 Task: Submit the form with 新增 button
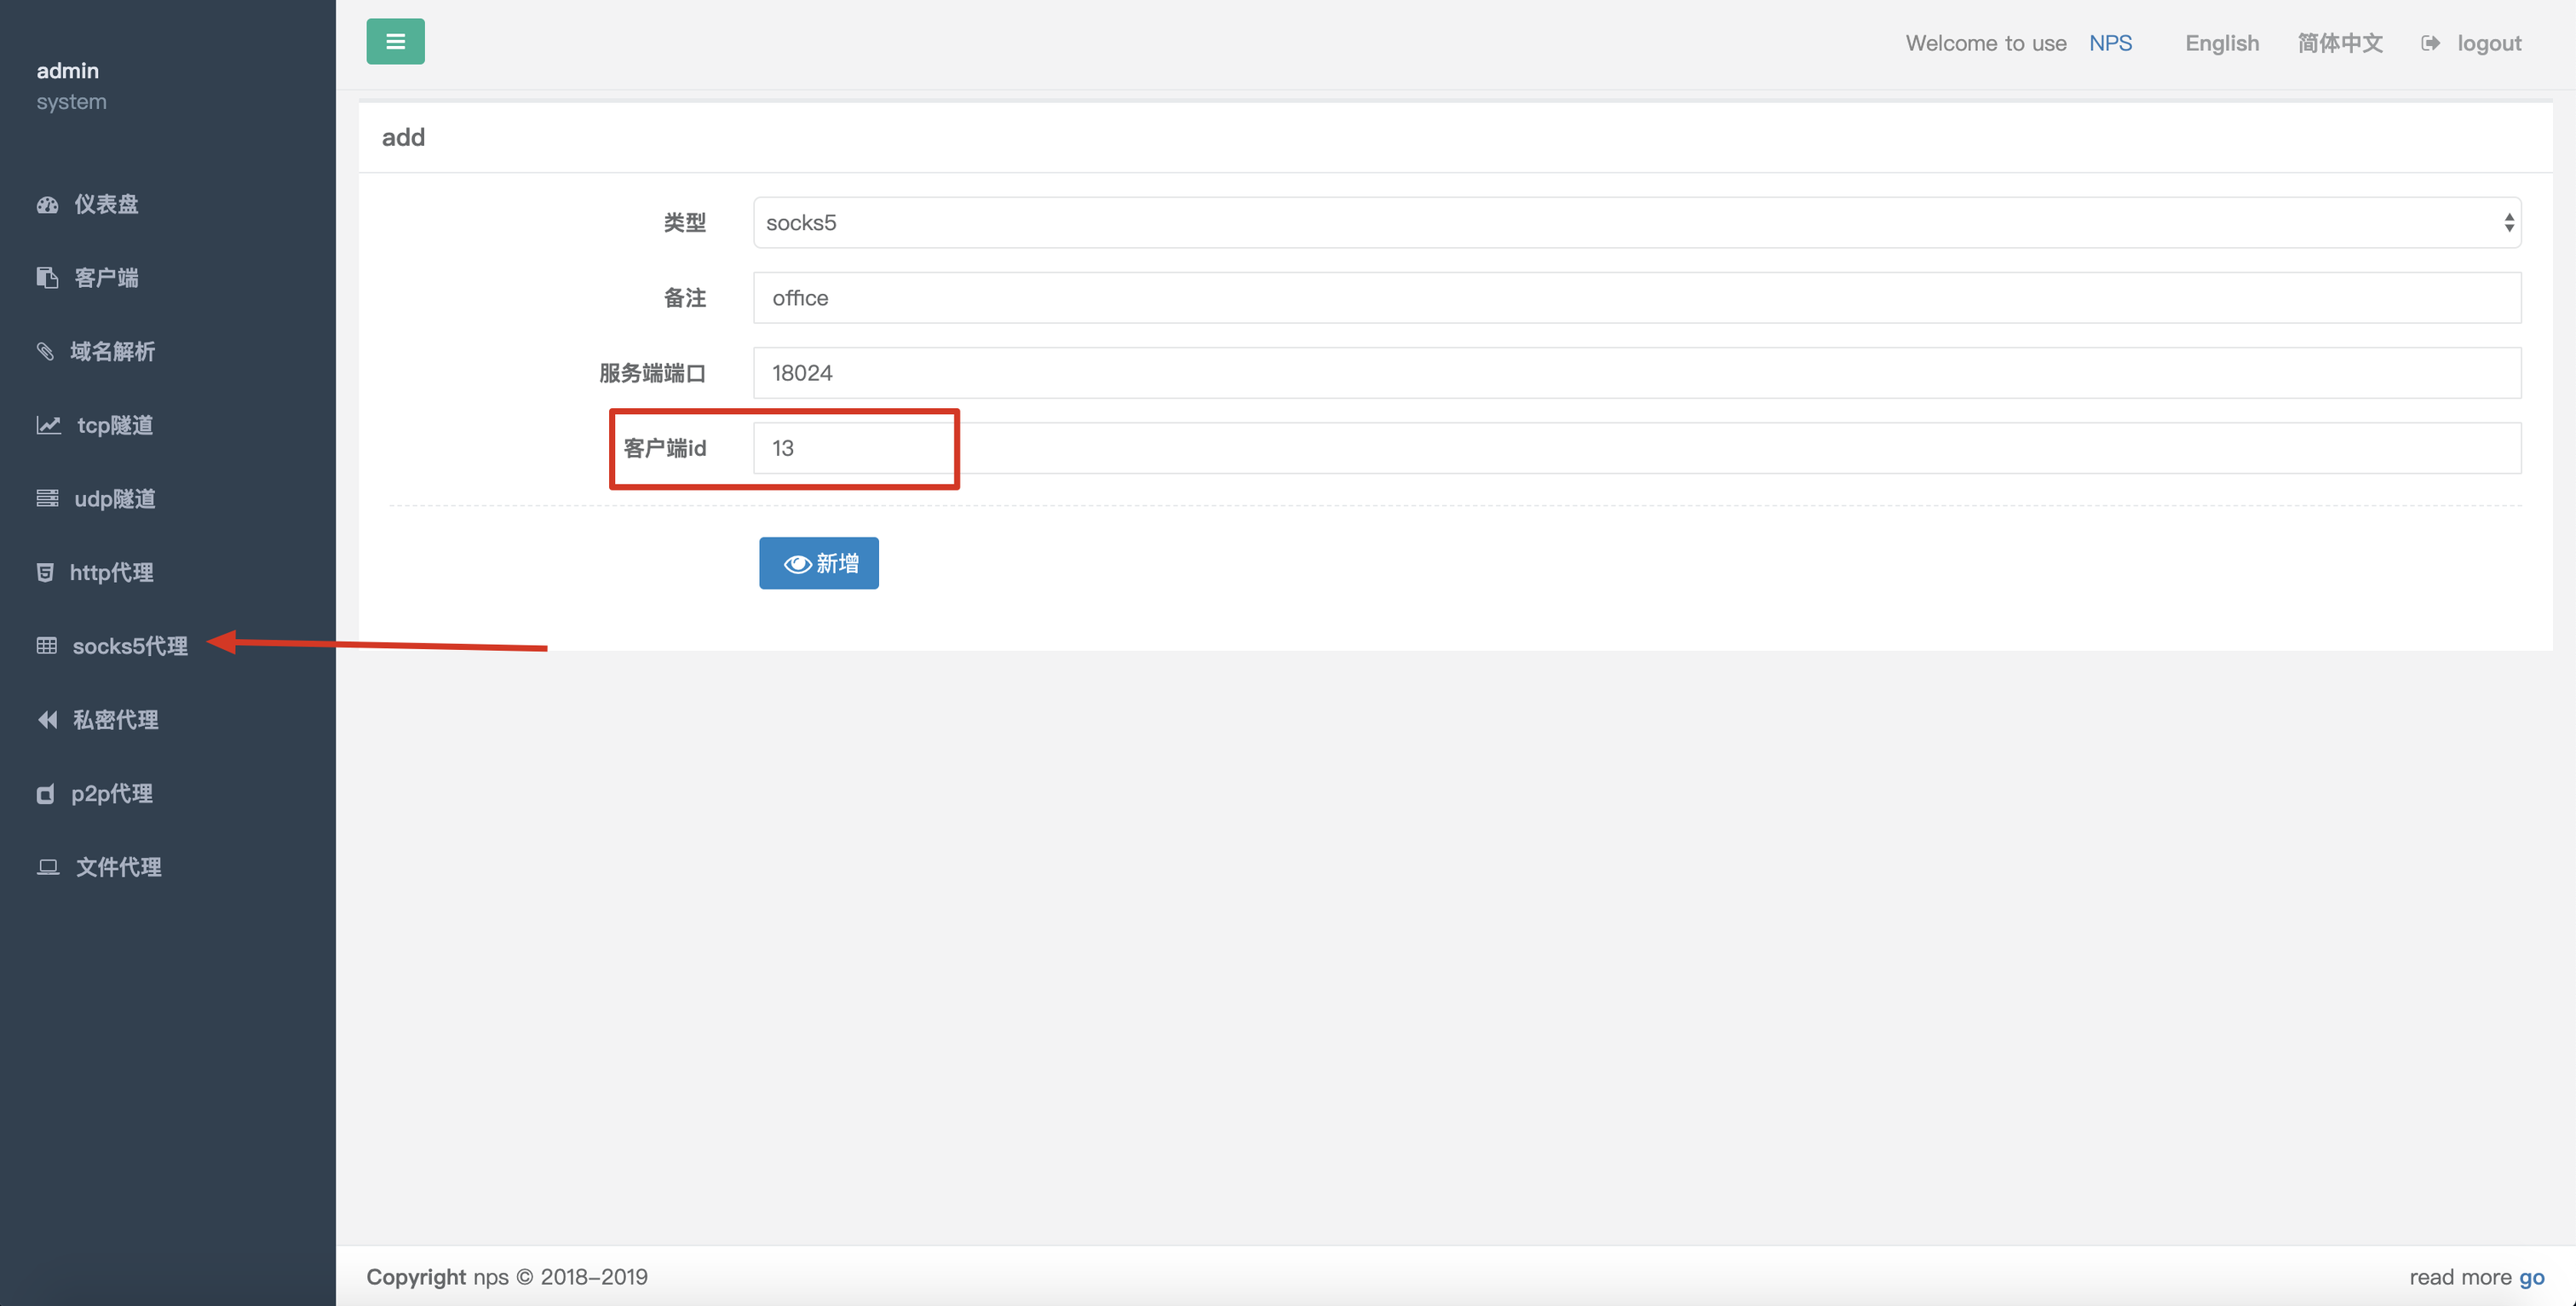tap(818, 563)
